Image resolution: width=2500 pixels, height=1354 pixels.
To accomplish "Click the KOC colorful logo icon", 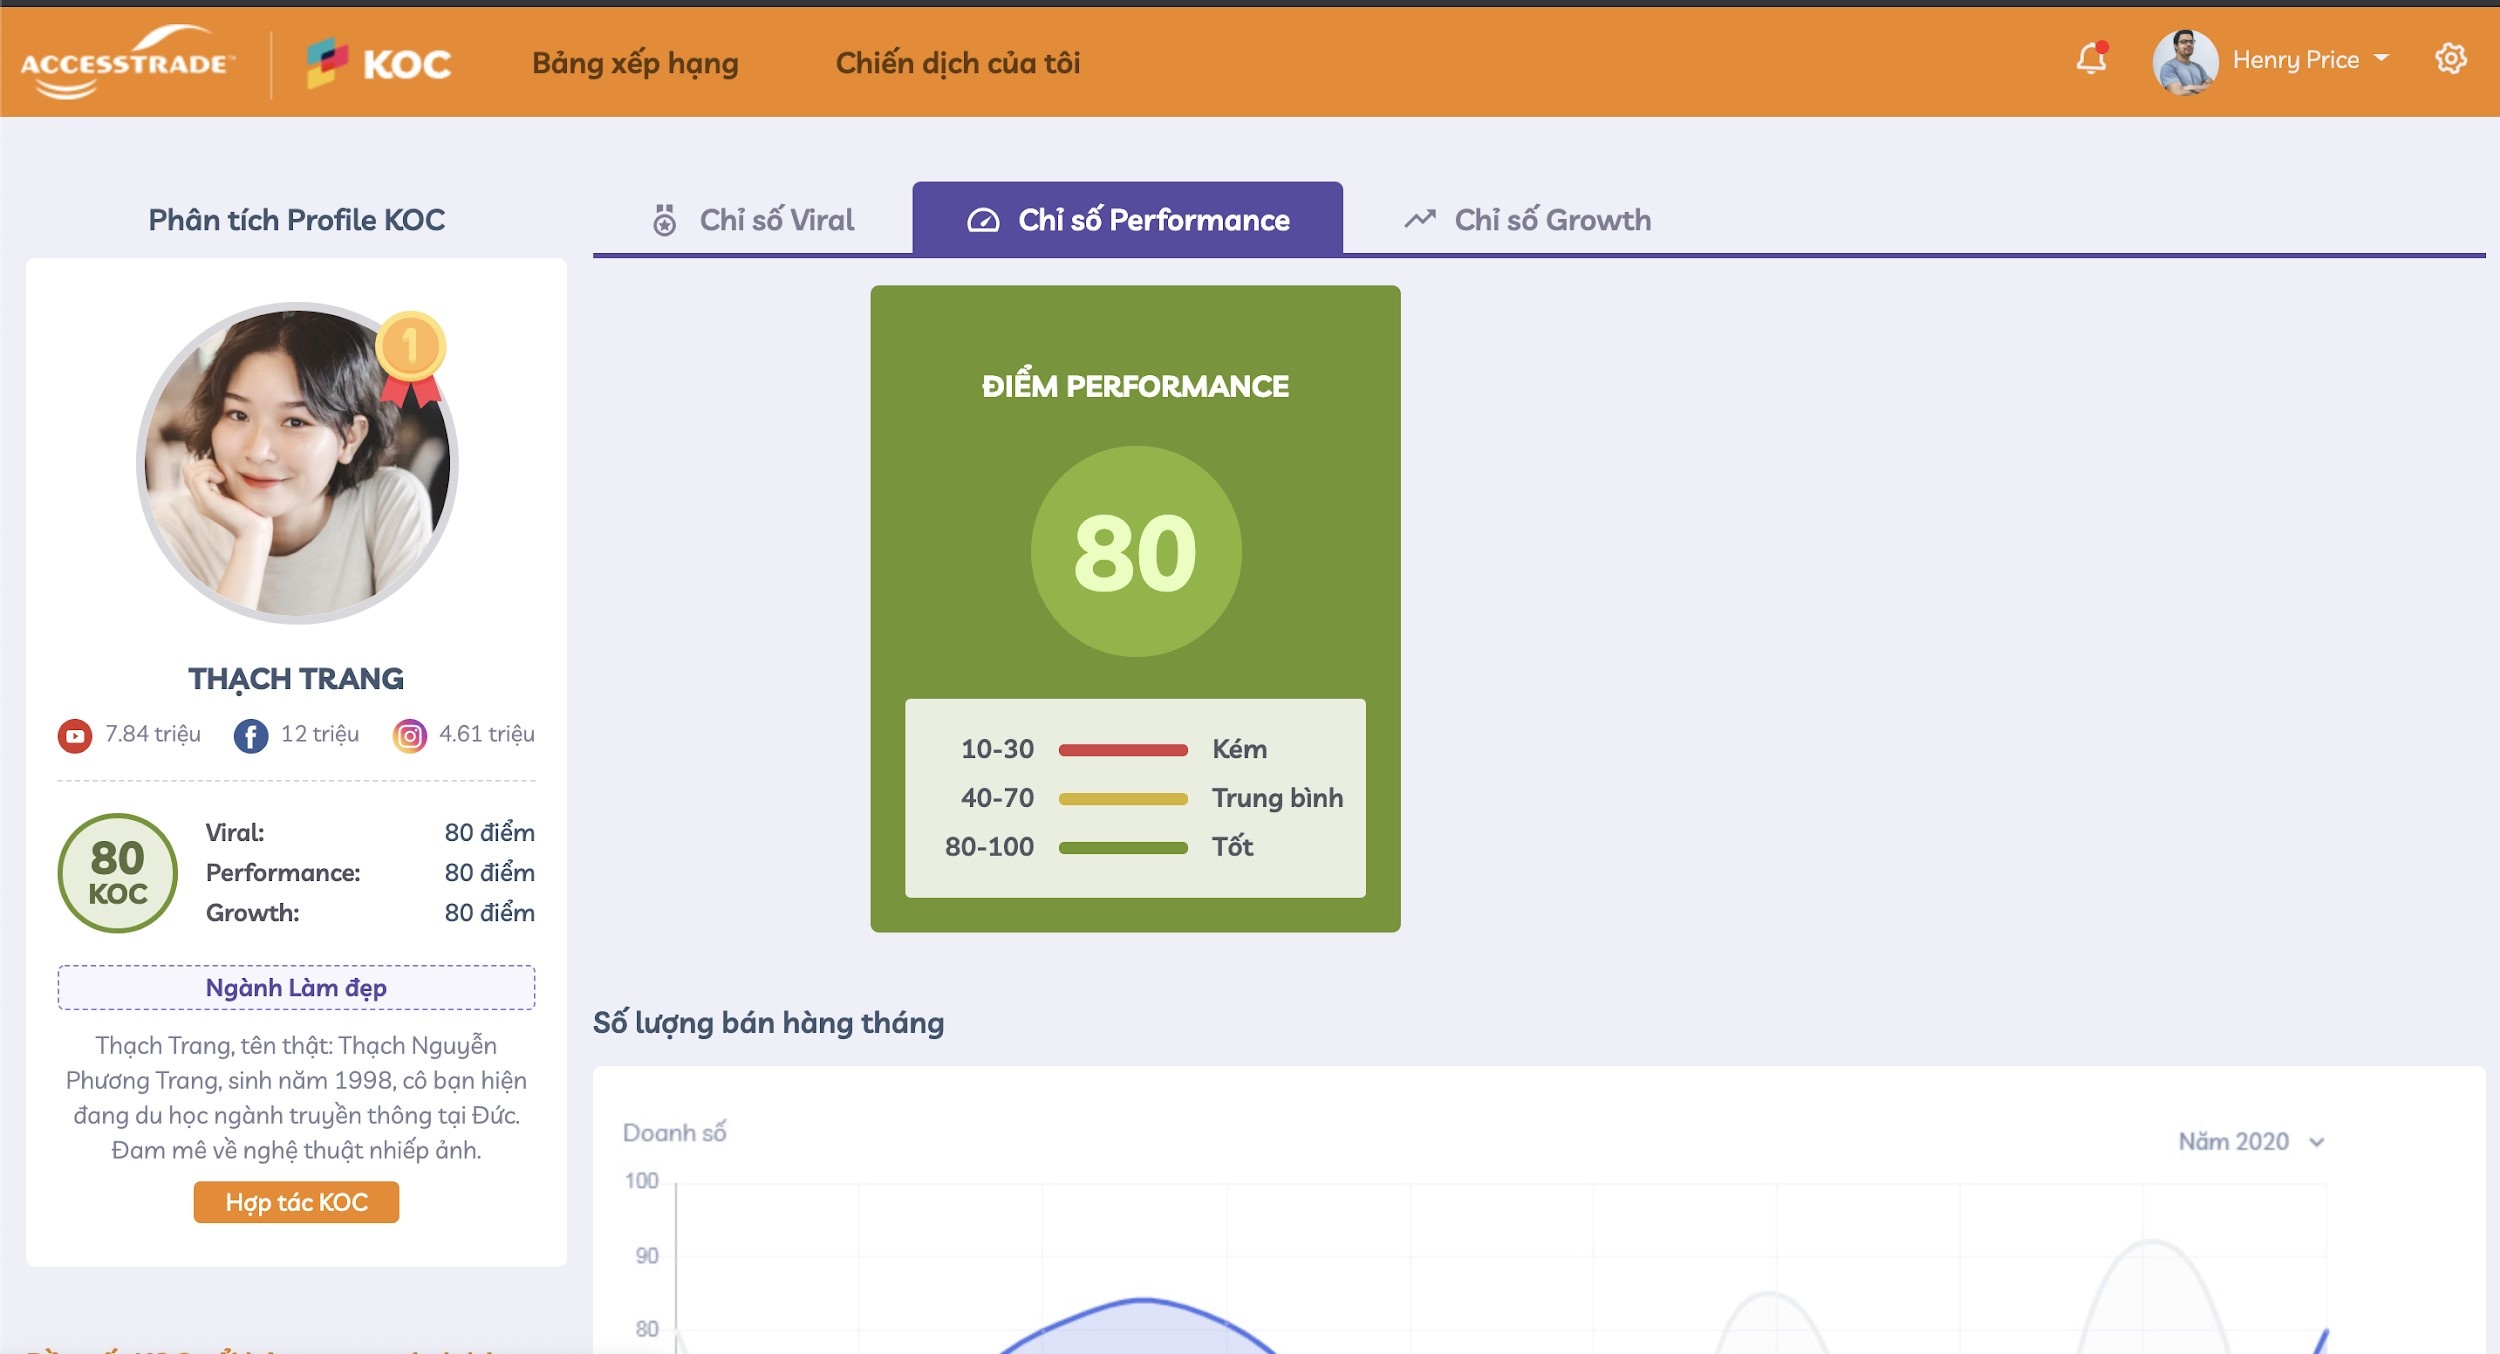I will (x=327, y=62).
